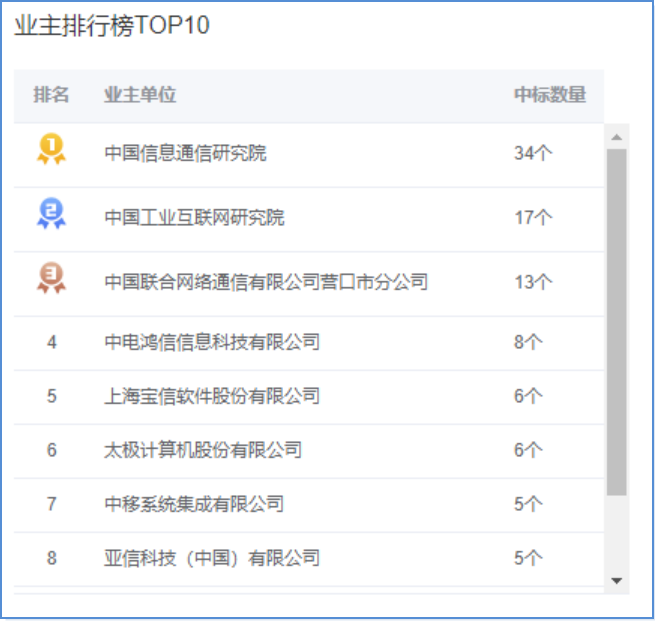
Task: Select 太极计算机股份有限公司 entry
Action: pyautogui.click(x=203, y=451)
